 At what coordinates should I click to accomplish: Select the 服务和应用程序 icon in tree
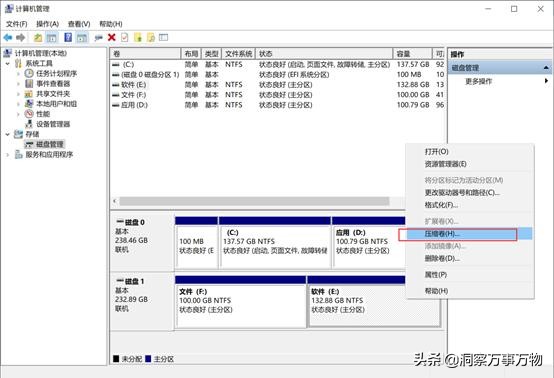pos(18,155)
